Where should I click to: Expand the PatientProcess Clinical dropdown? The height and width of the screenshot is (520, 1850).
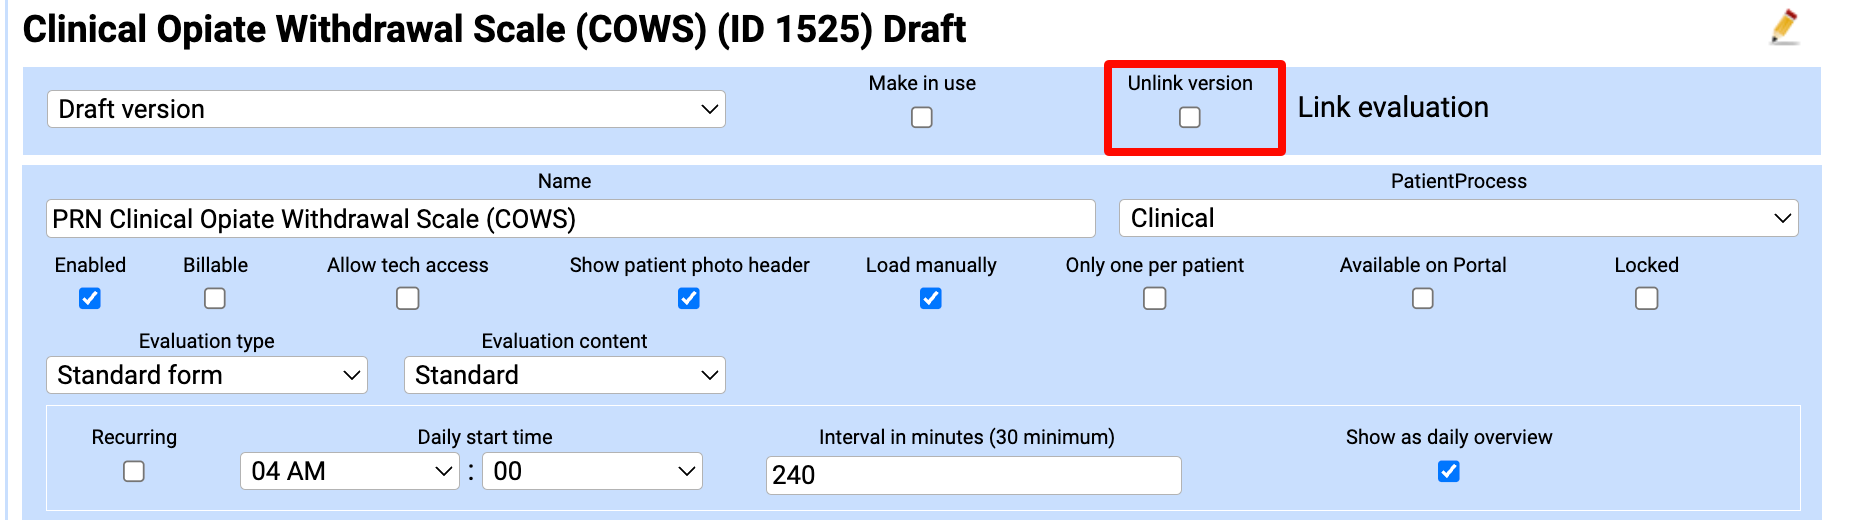(x=1458, y=218)
